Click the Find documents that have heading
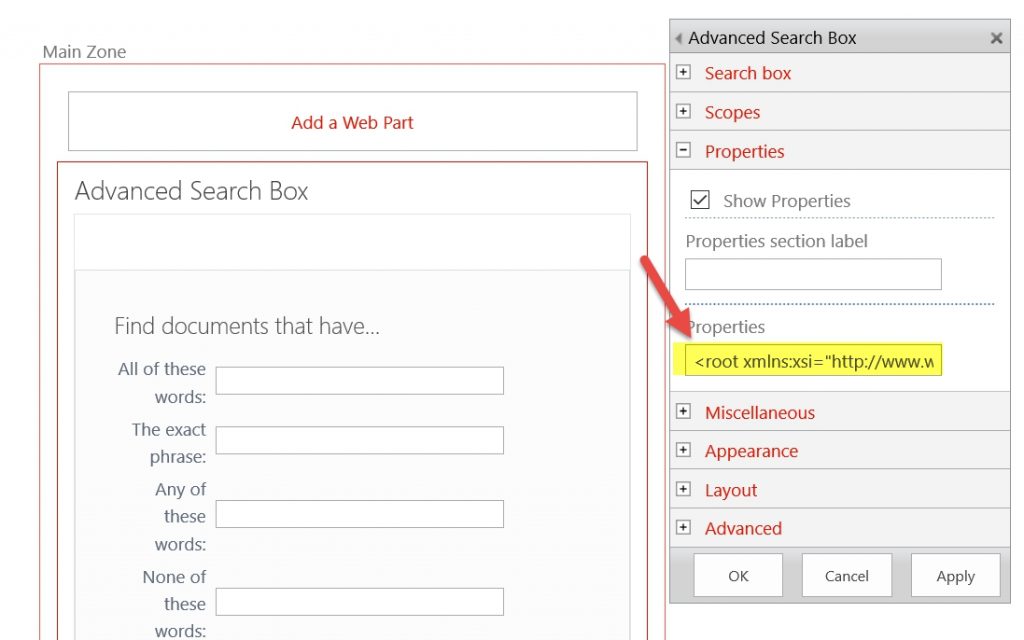 (247, 326)
